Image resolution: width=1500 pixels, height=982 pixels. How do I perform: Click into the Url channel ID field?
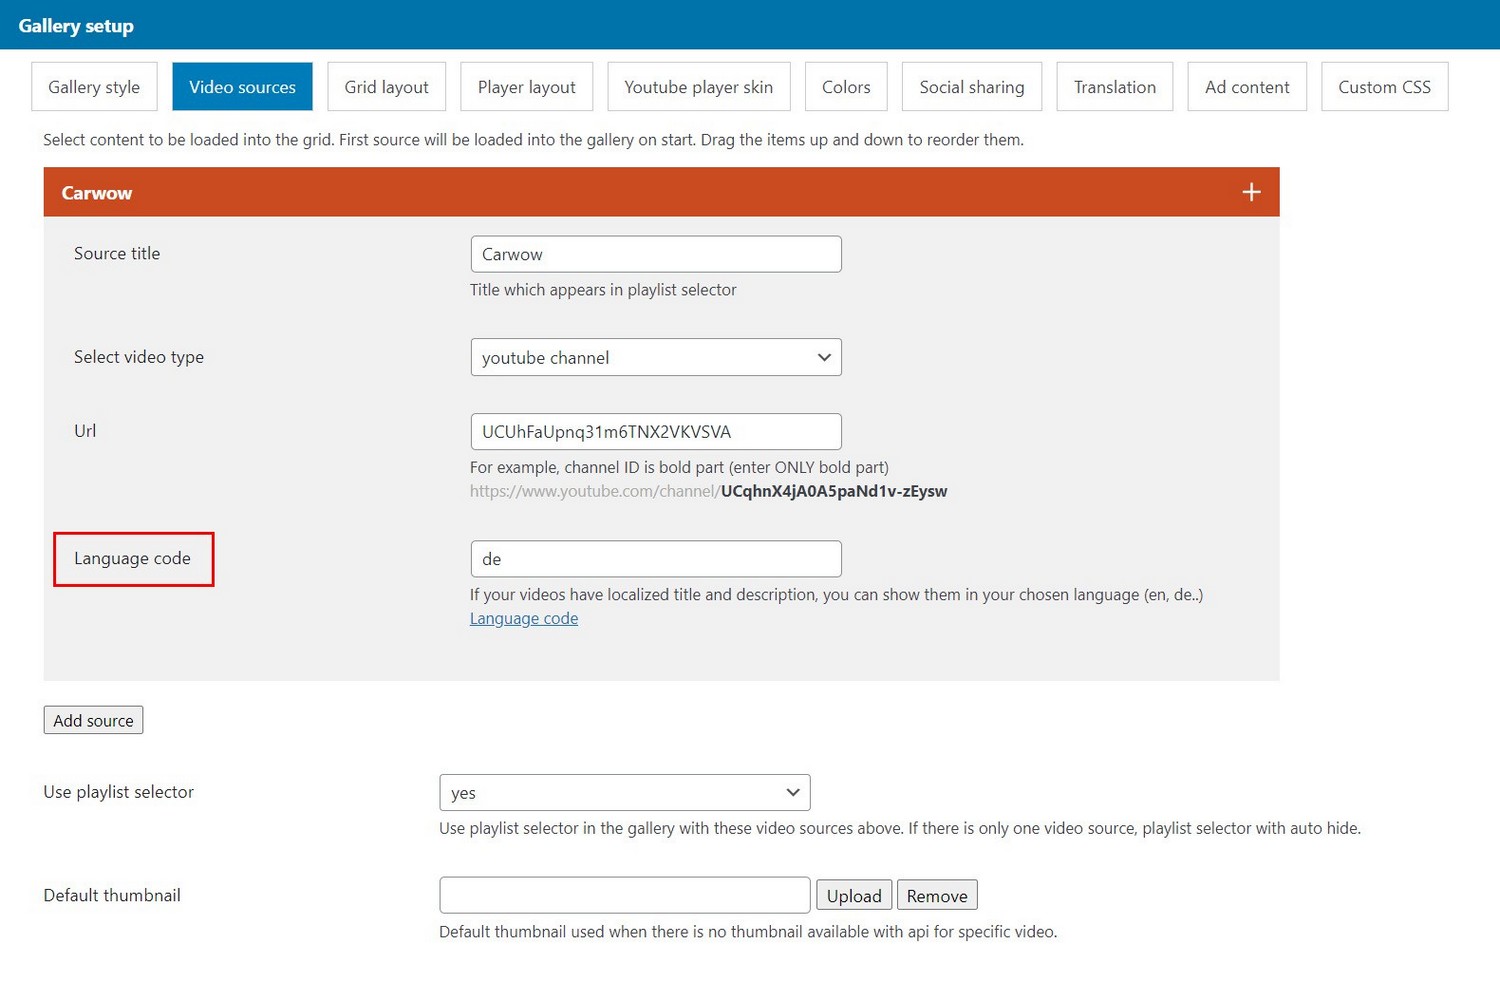coord(655,432)
